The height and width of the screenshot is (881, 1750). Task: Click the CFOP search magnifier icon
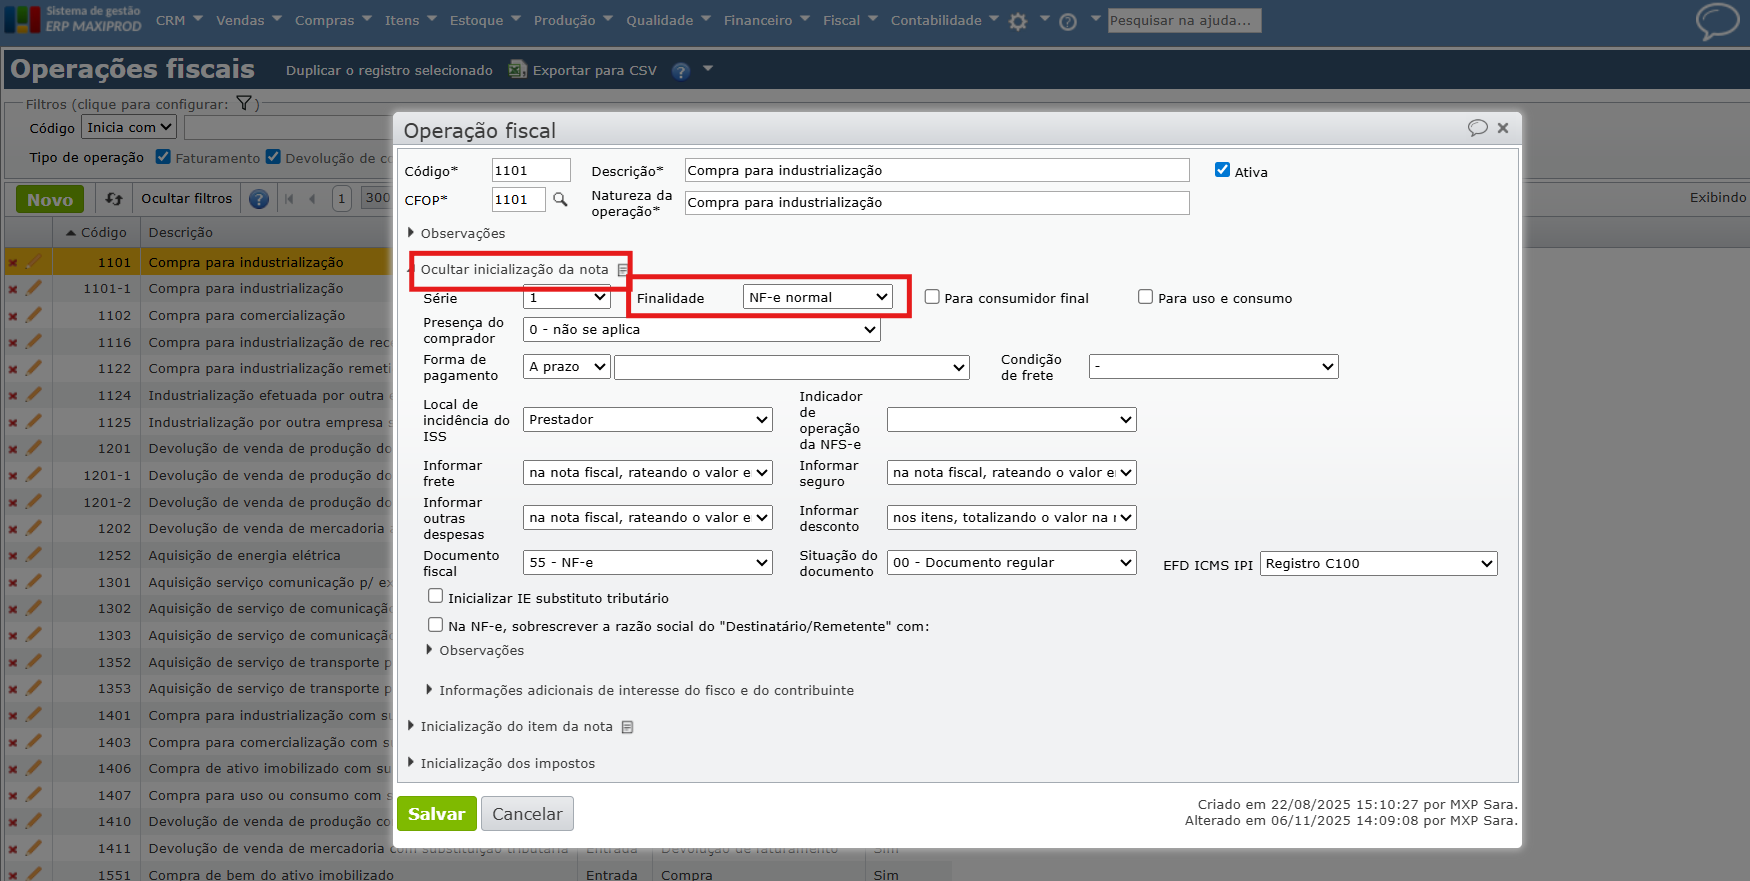[x=560, y=199]
